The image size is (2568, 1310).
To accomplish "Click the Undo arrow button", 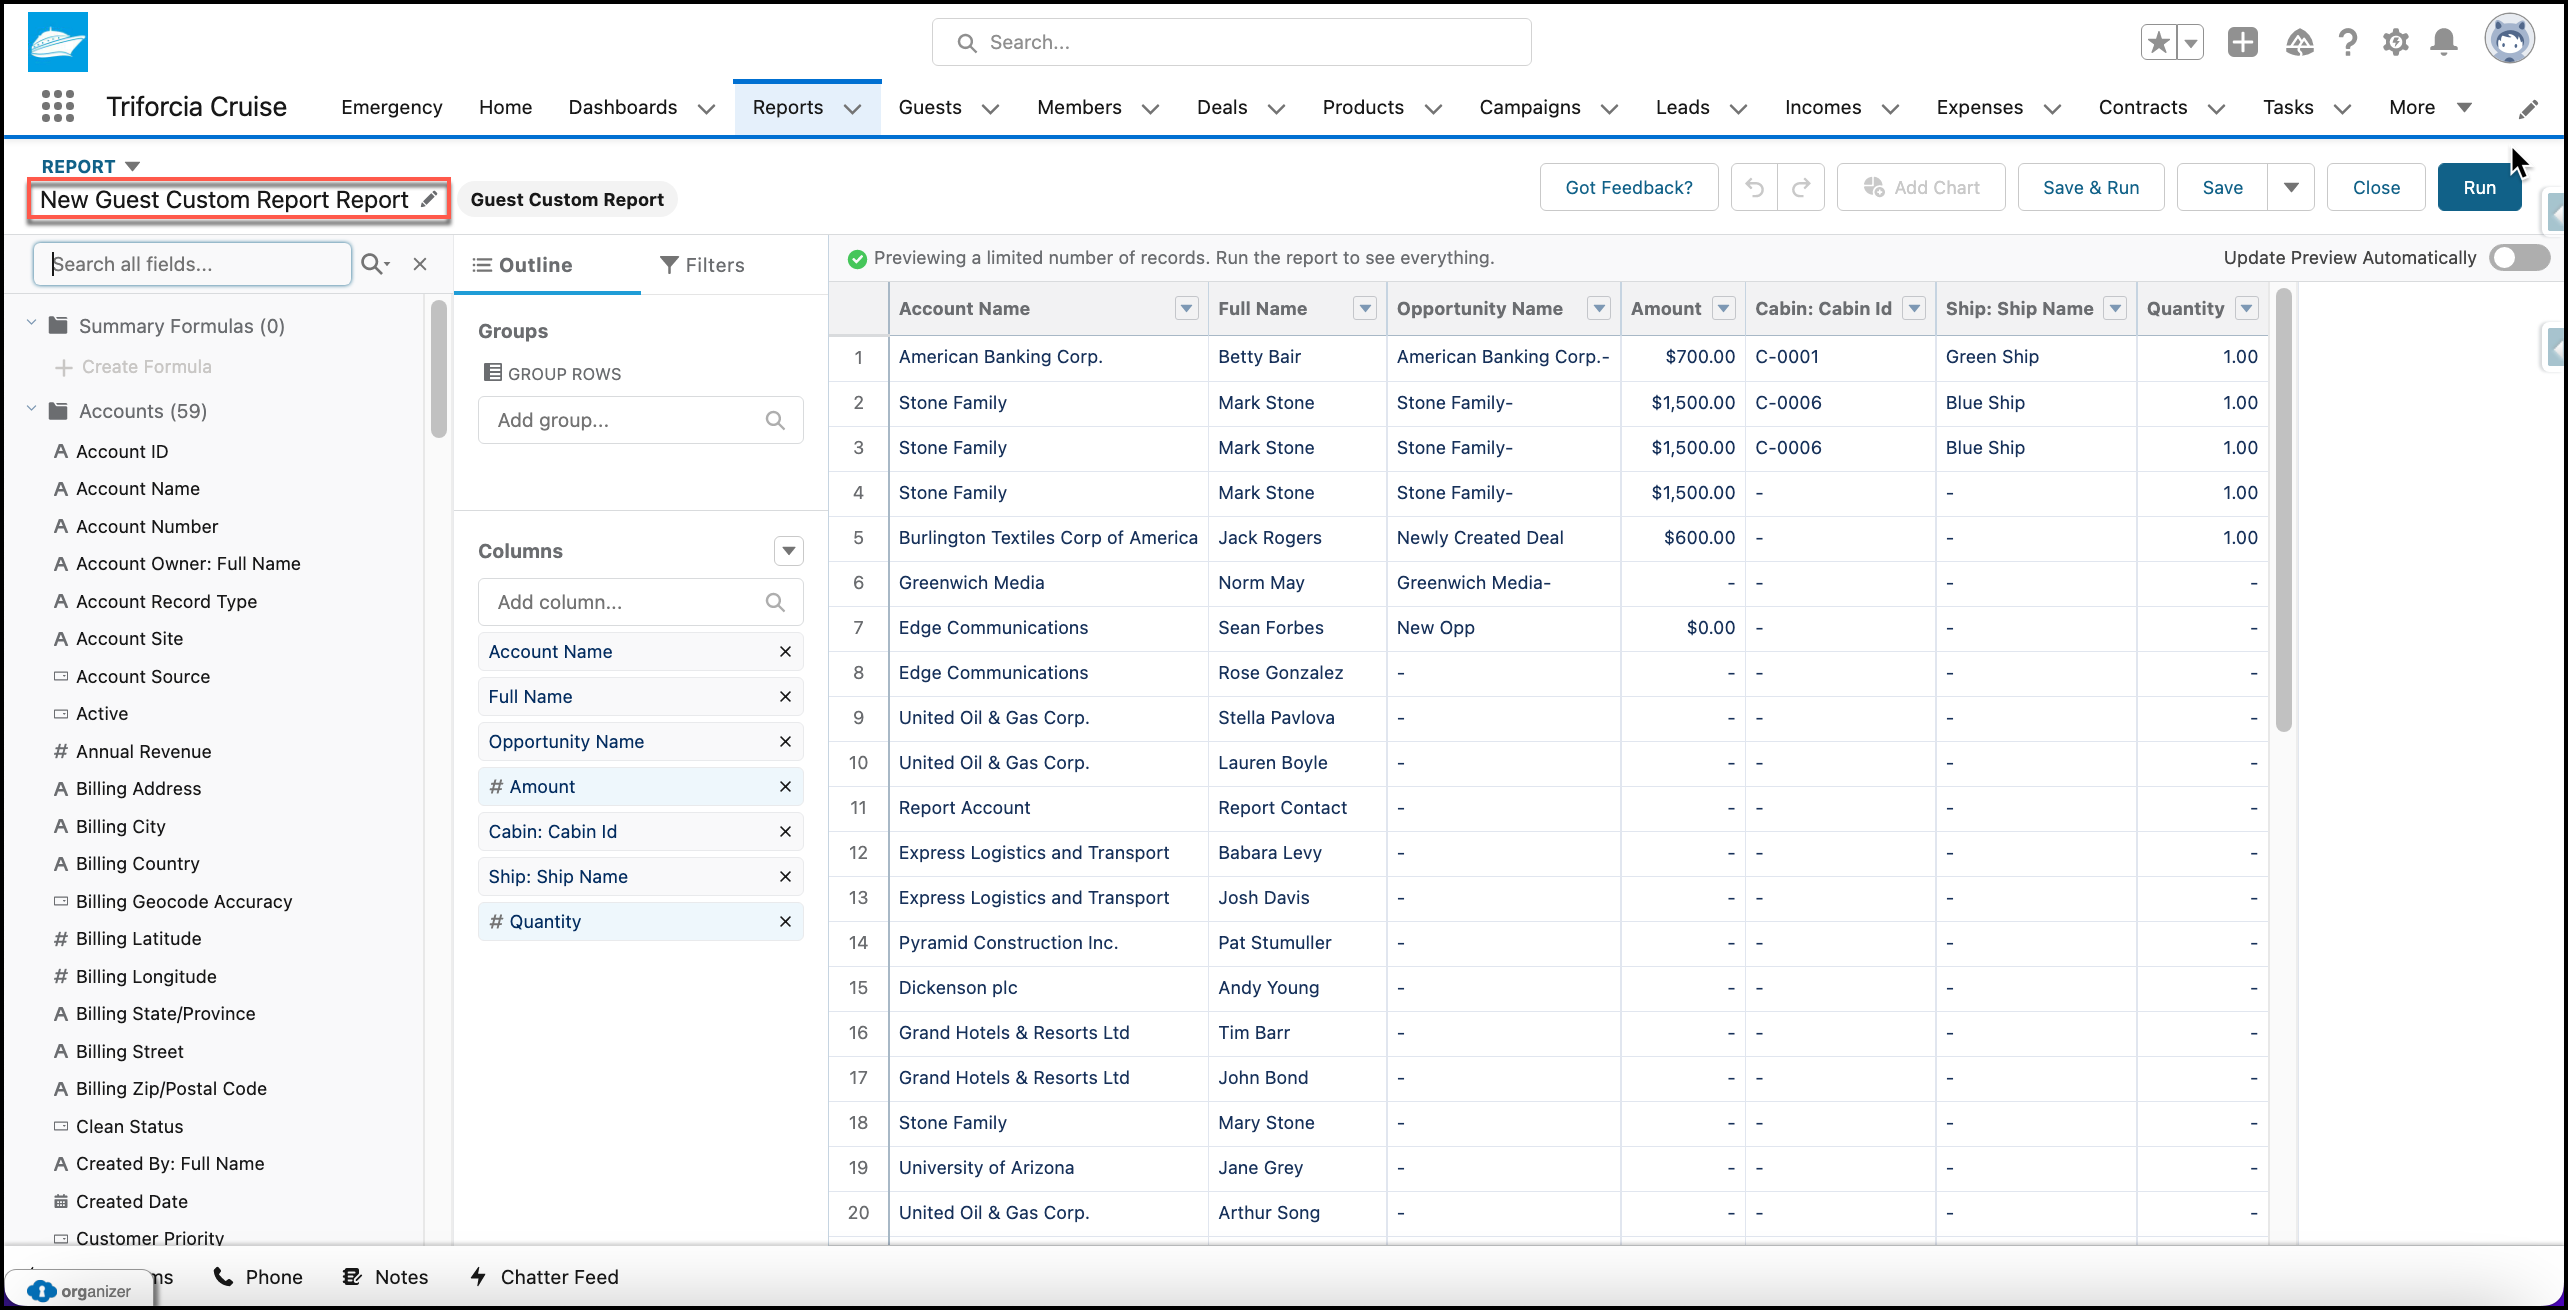I will [1754, 187].
